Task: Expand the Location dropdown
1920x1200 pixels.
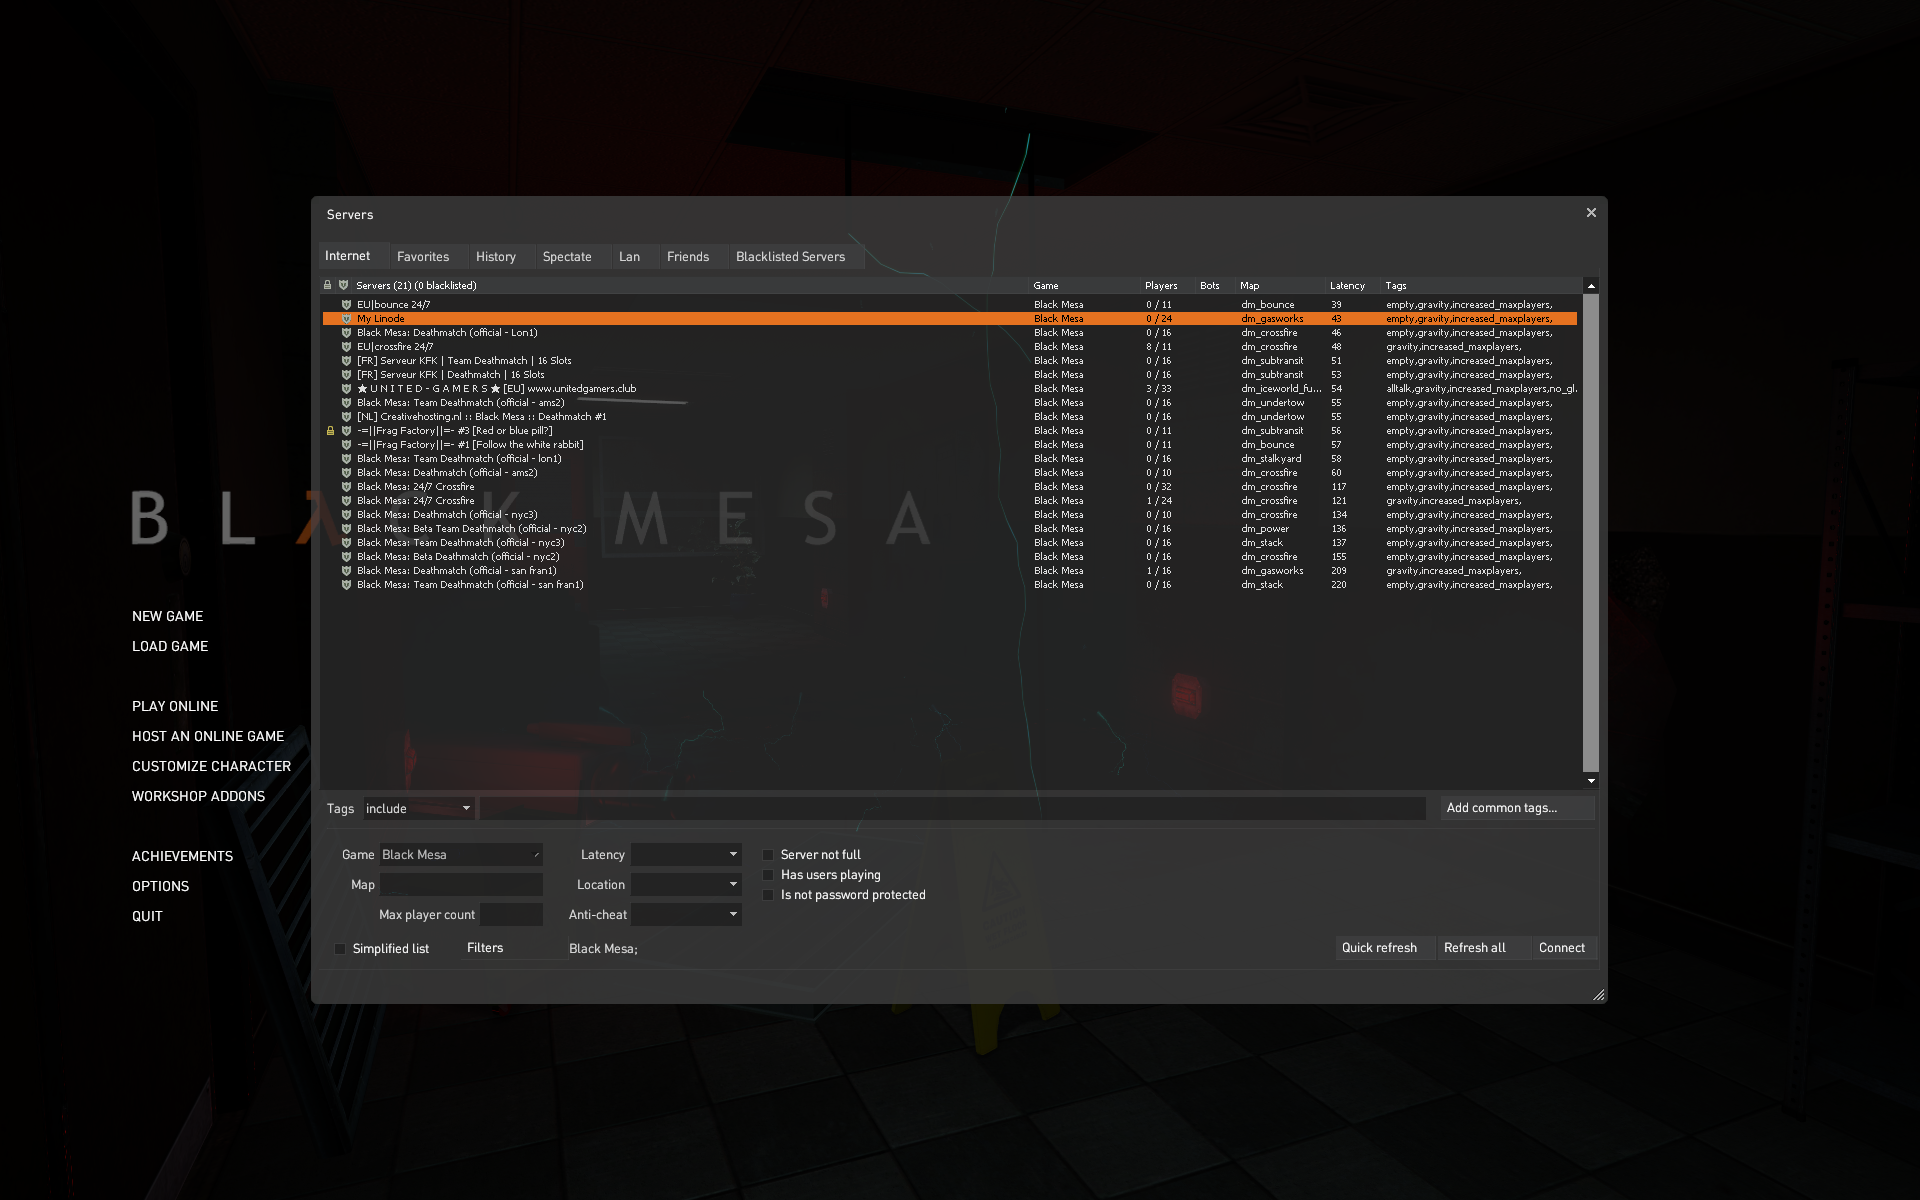Action: 686,885
